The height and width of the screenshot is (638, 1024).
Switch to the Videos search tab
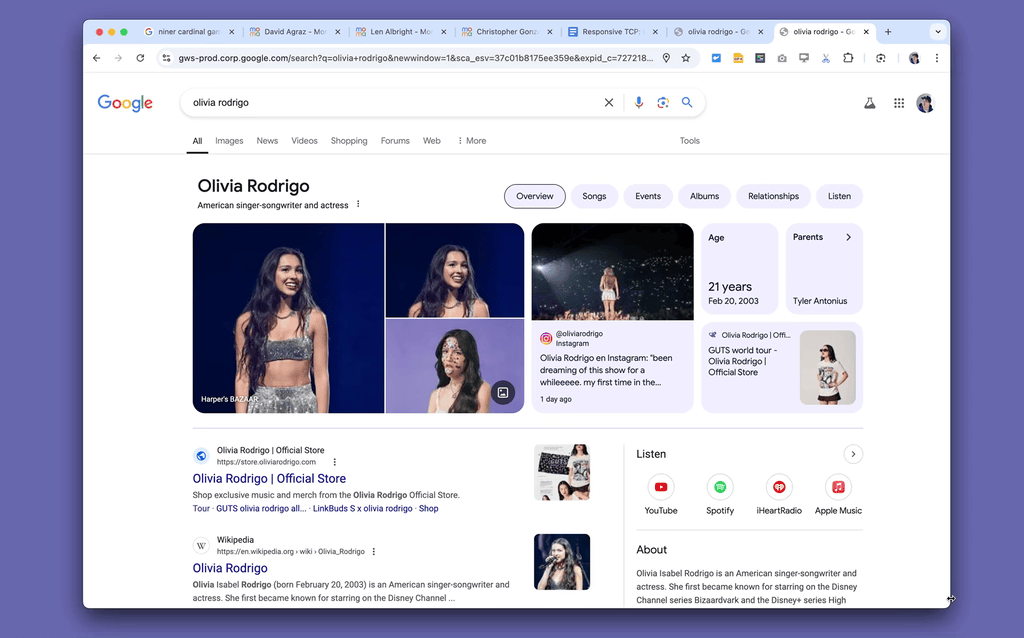click(304, 140)
